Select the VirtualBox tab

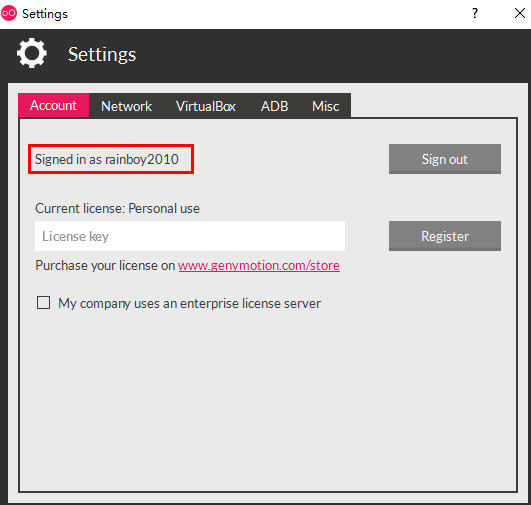click(206, 106)
